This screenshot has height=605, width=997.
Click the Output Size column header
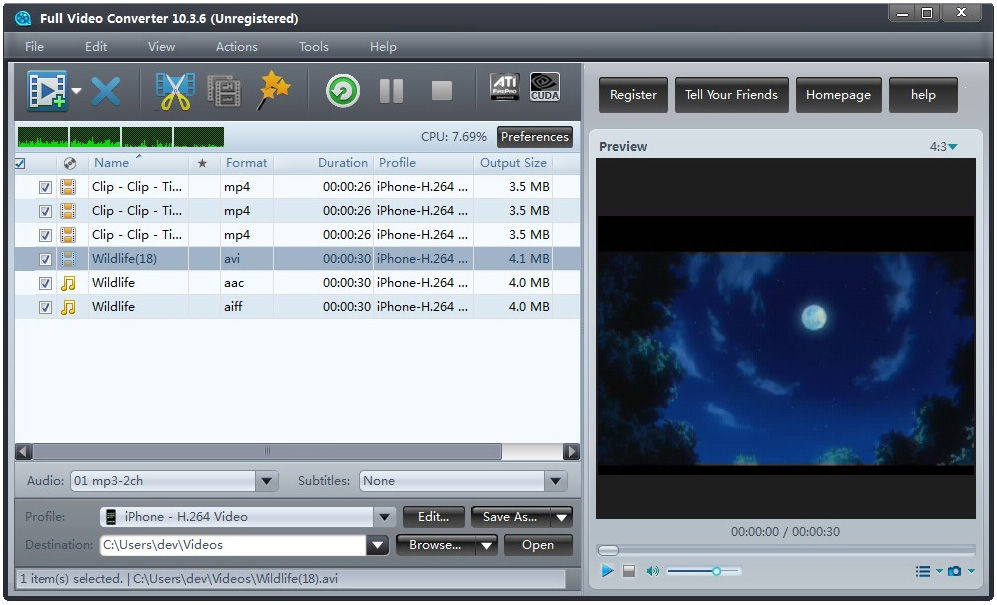tap(513, 163)
